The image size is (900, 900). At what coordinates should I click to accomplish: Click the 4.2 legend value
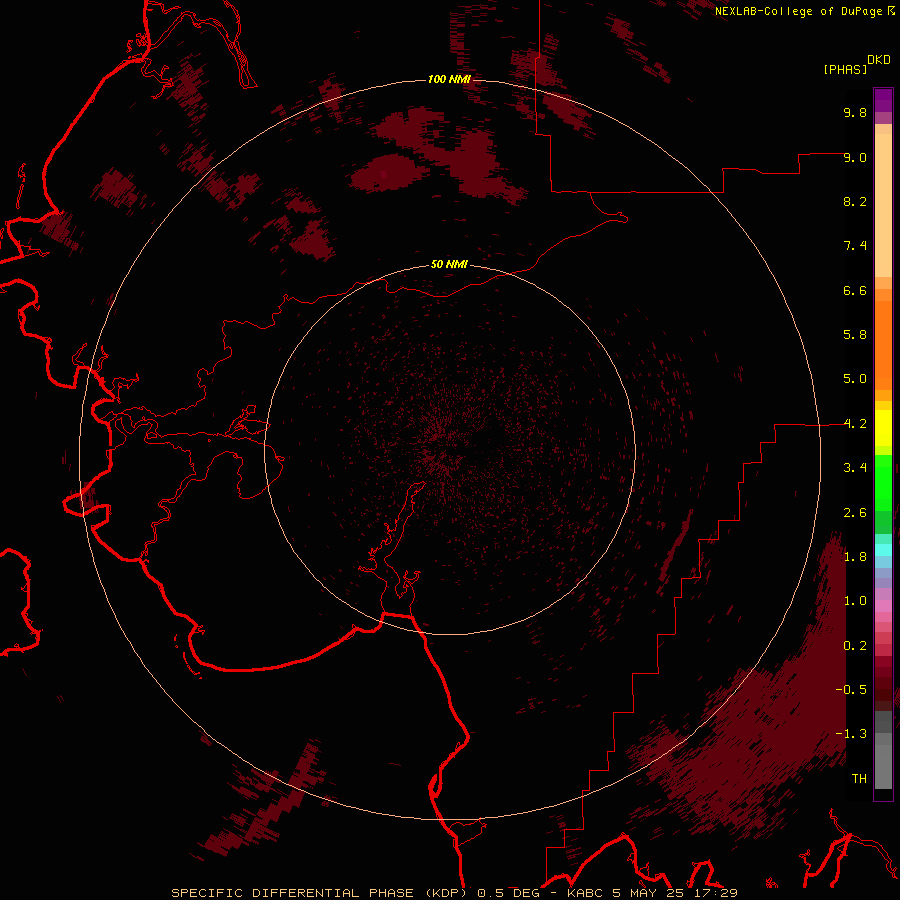click(x=855, y=424)
